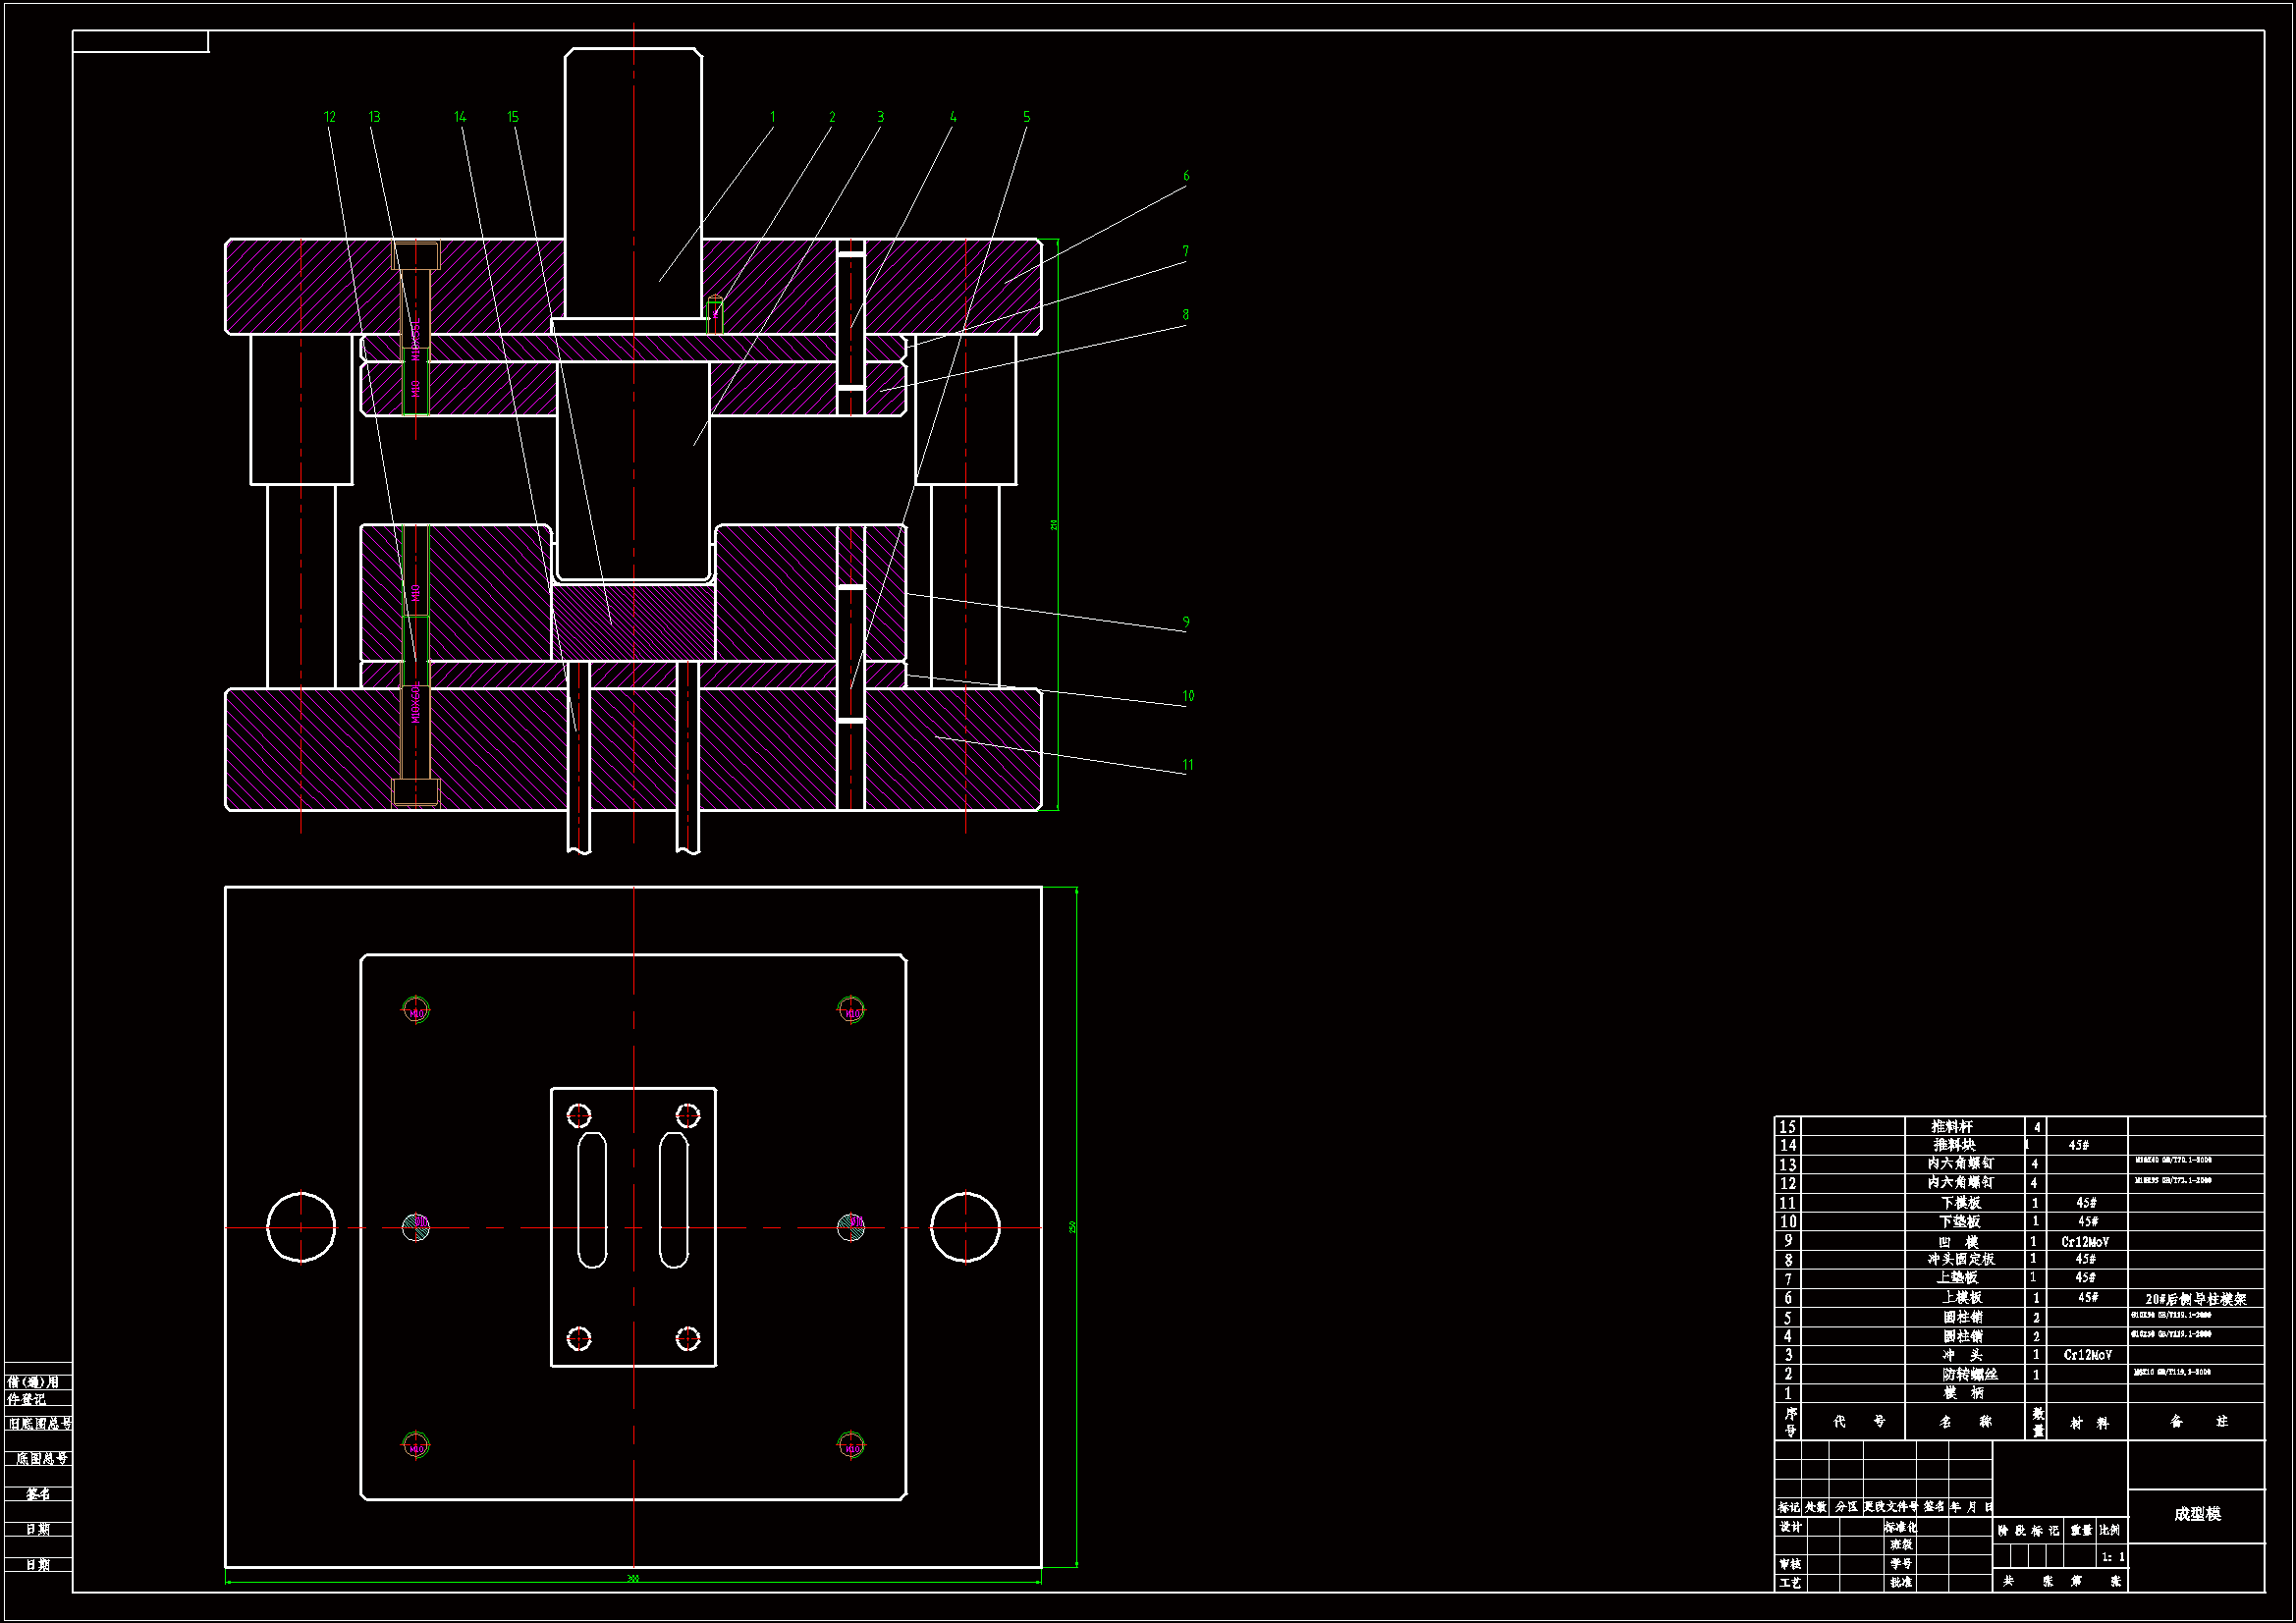Select the 凹模 row name in parts list

[x=1960, y=1241]
